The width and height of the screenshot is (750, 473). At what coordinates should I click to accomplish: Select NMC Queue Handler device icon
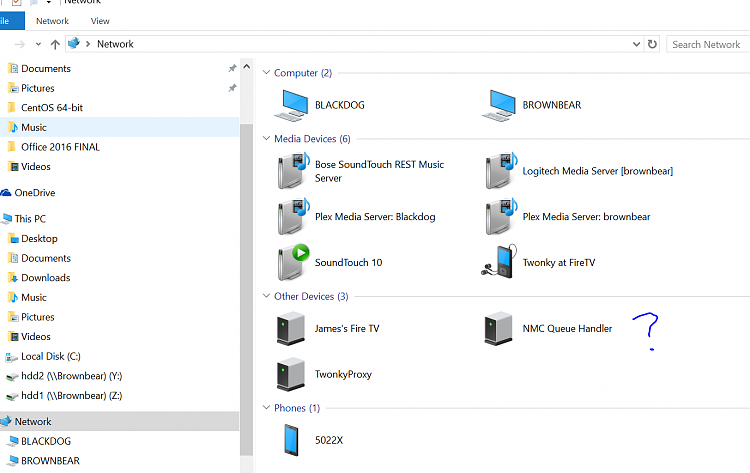click(498, 329)
